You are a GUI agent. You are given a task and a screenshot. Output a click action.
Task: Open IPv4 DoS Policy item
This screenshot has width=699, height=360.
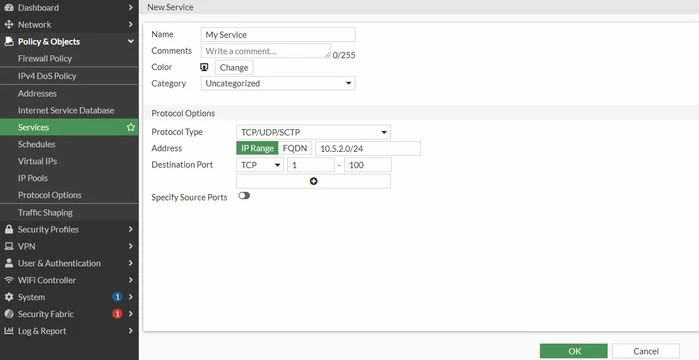tap(69, 76)
